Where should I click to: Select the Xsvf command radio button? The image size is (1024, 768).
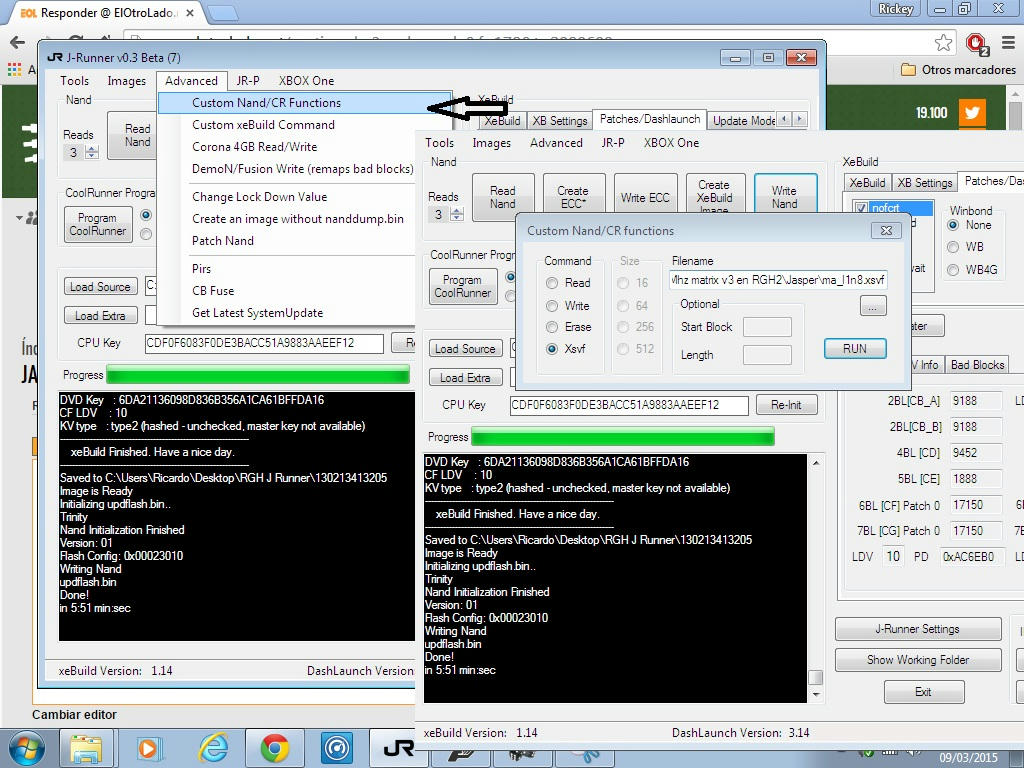coord(552,349)
